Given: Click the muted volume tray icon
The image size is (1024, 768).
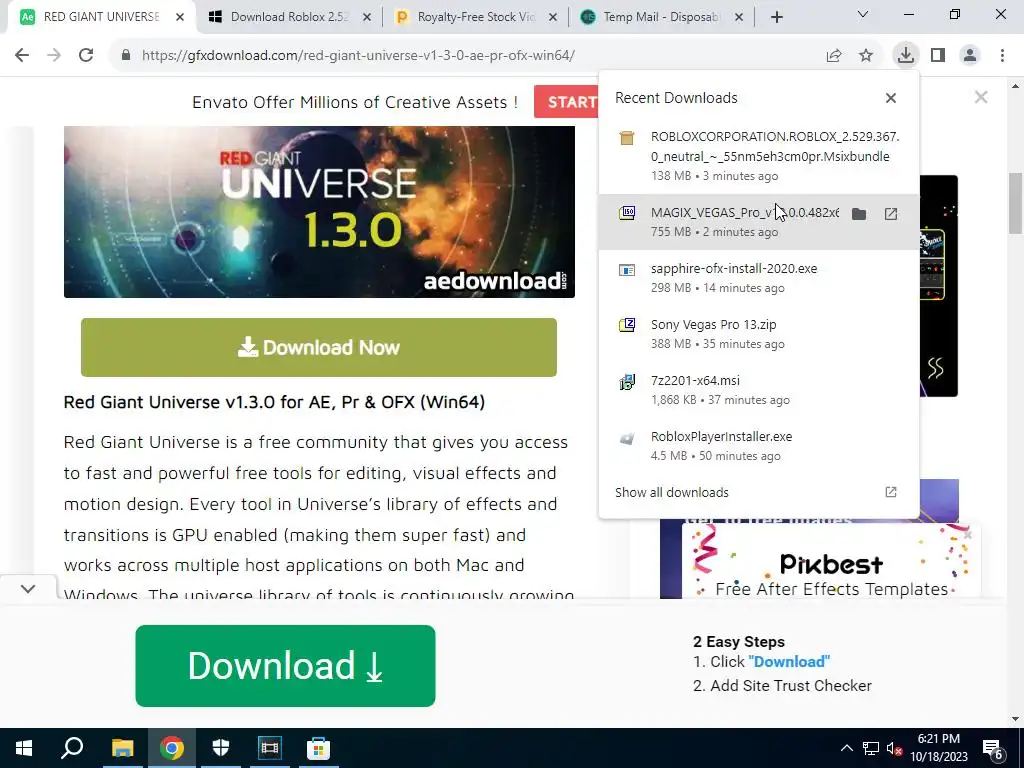Looking at the screenshot, I should click(x=895, y=748).
